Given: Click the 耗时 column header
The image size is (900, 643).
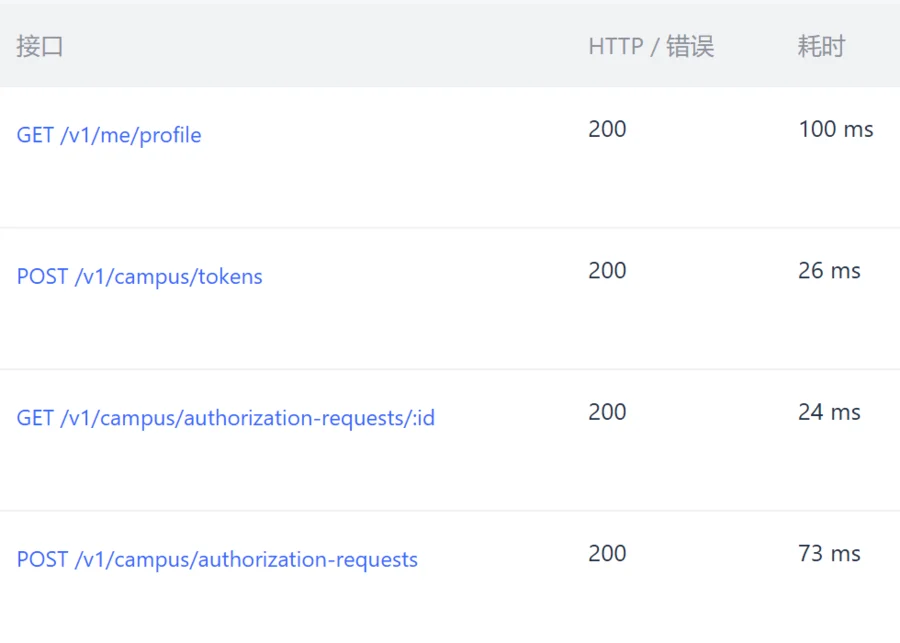Looking at the screenshot, I should click(x=821, y=47).
